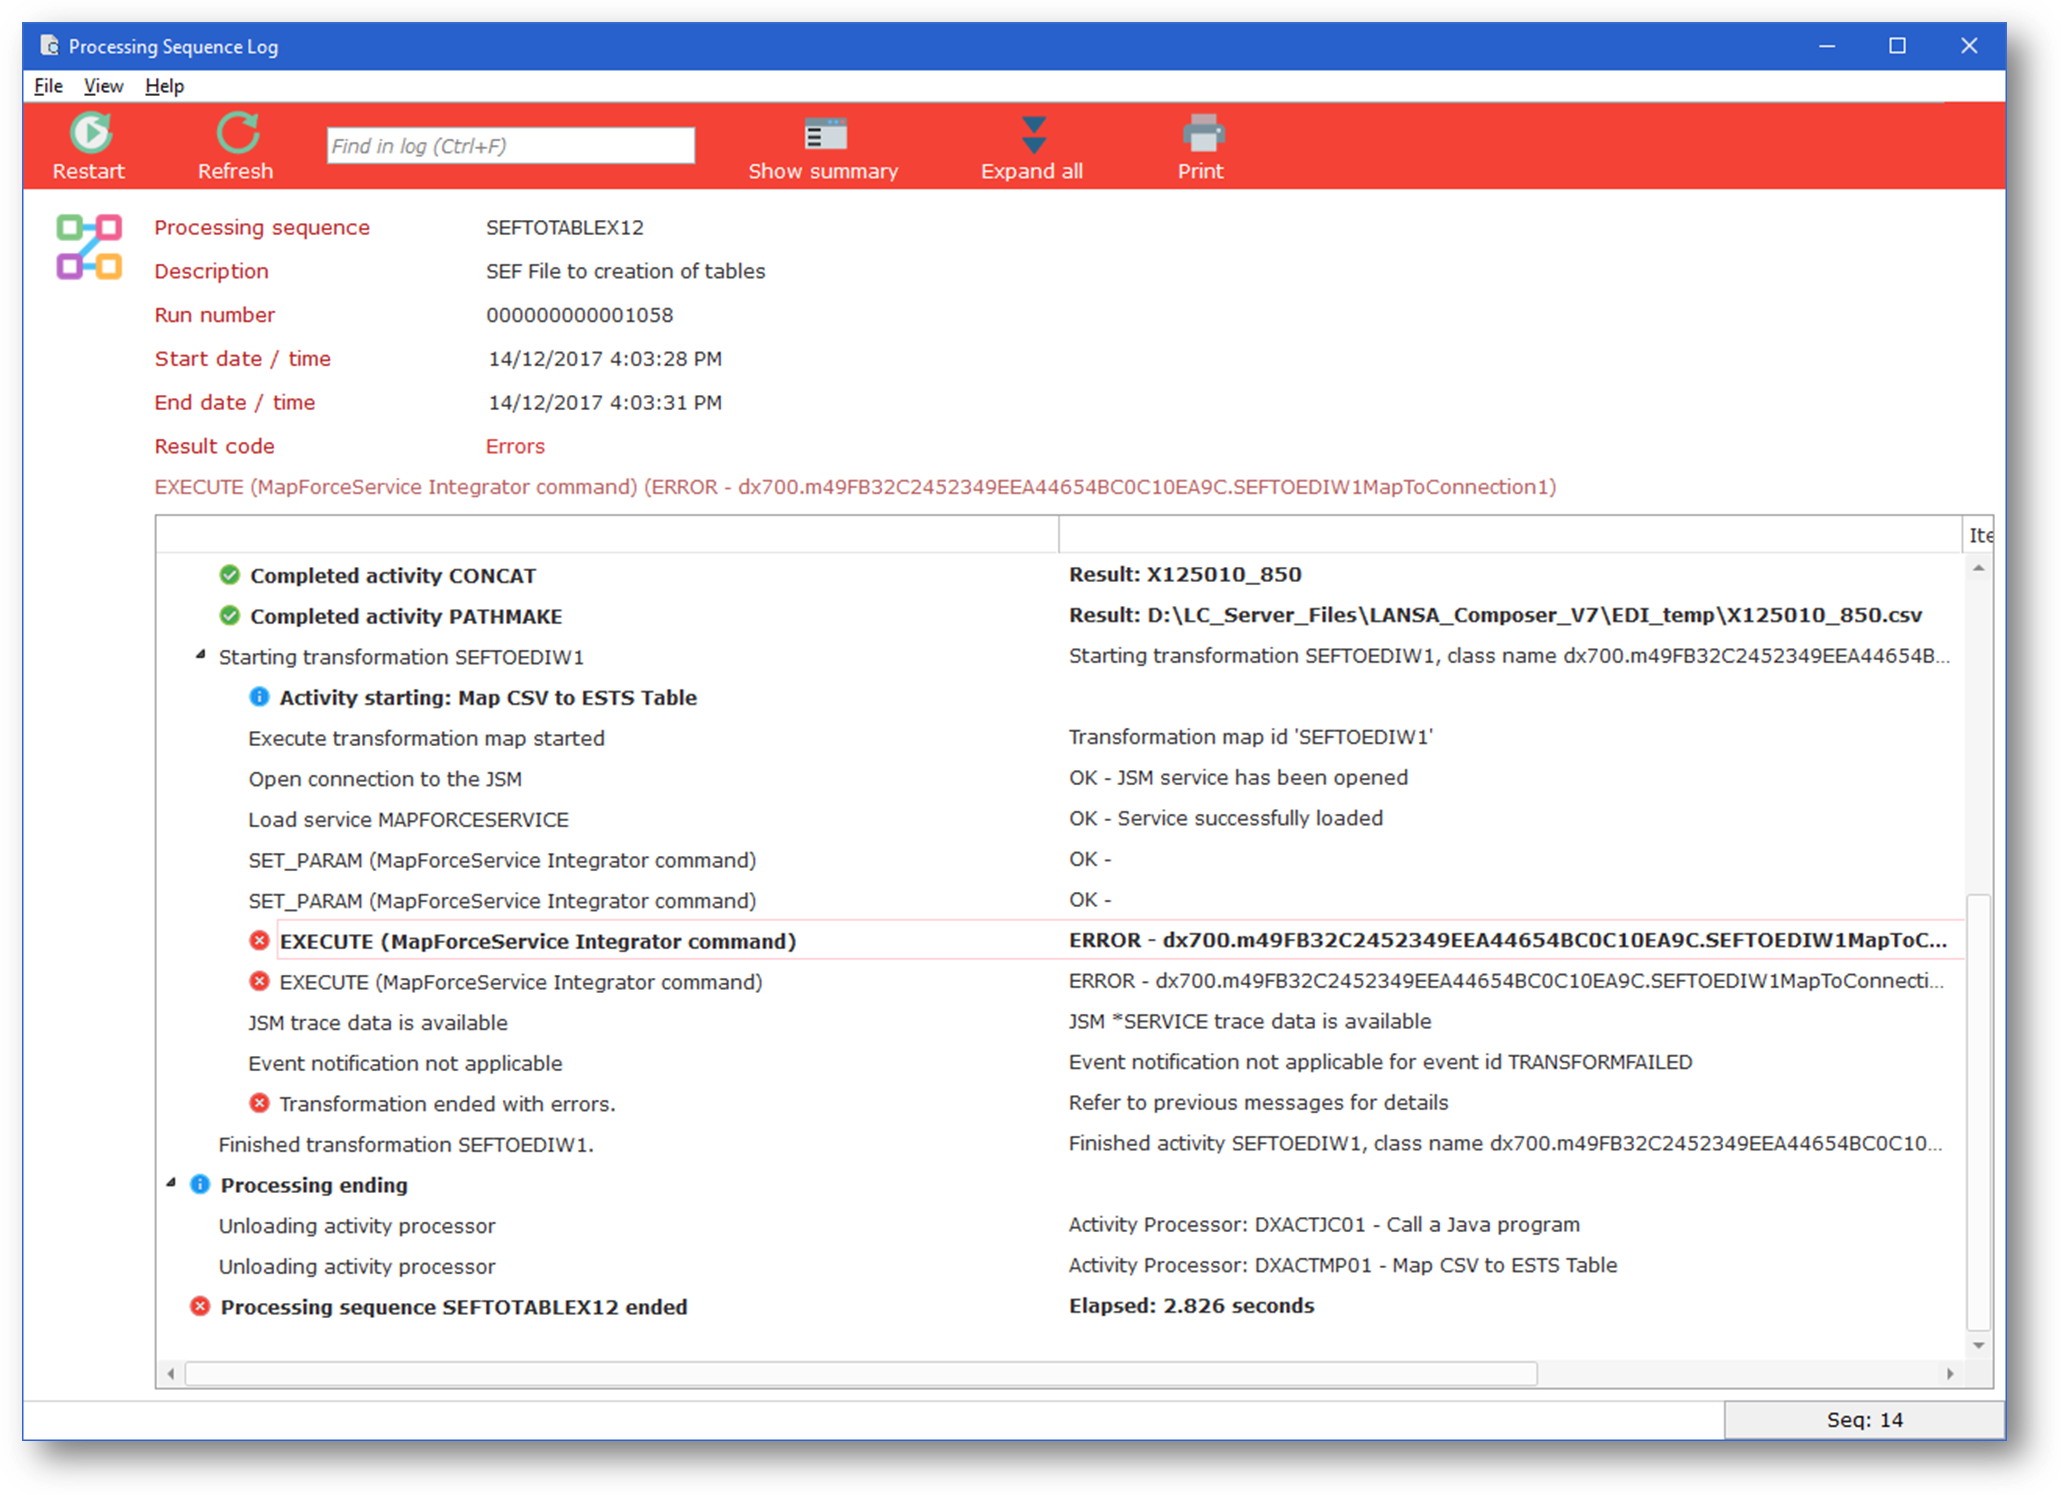Click blue info icon beside Activity starting
Screen dimensions: 2061x1495
point(259,697)
